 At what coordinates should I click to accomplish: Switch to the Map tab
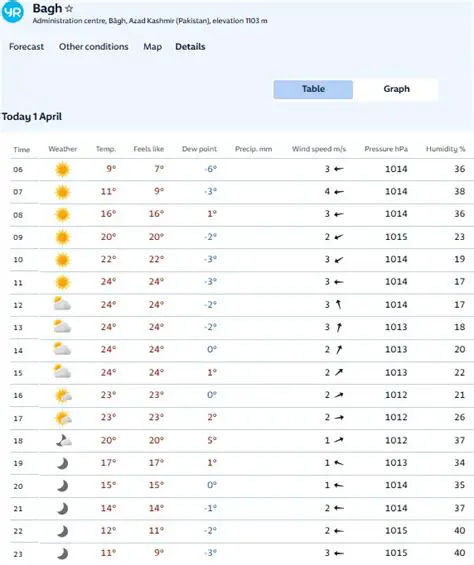[x=152, y=47]
